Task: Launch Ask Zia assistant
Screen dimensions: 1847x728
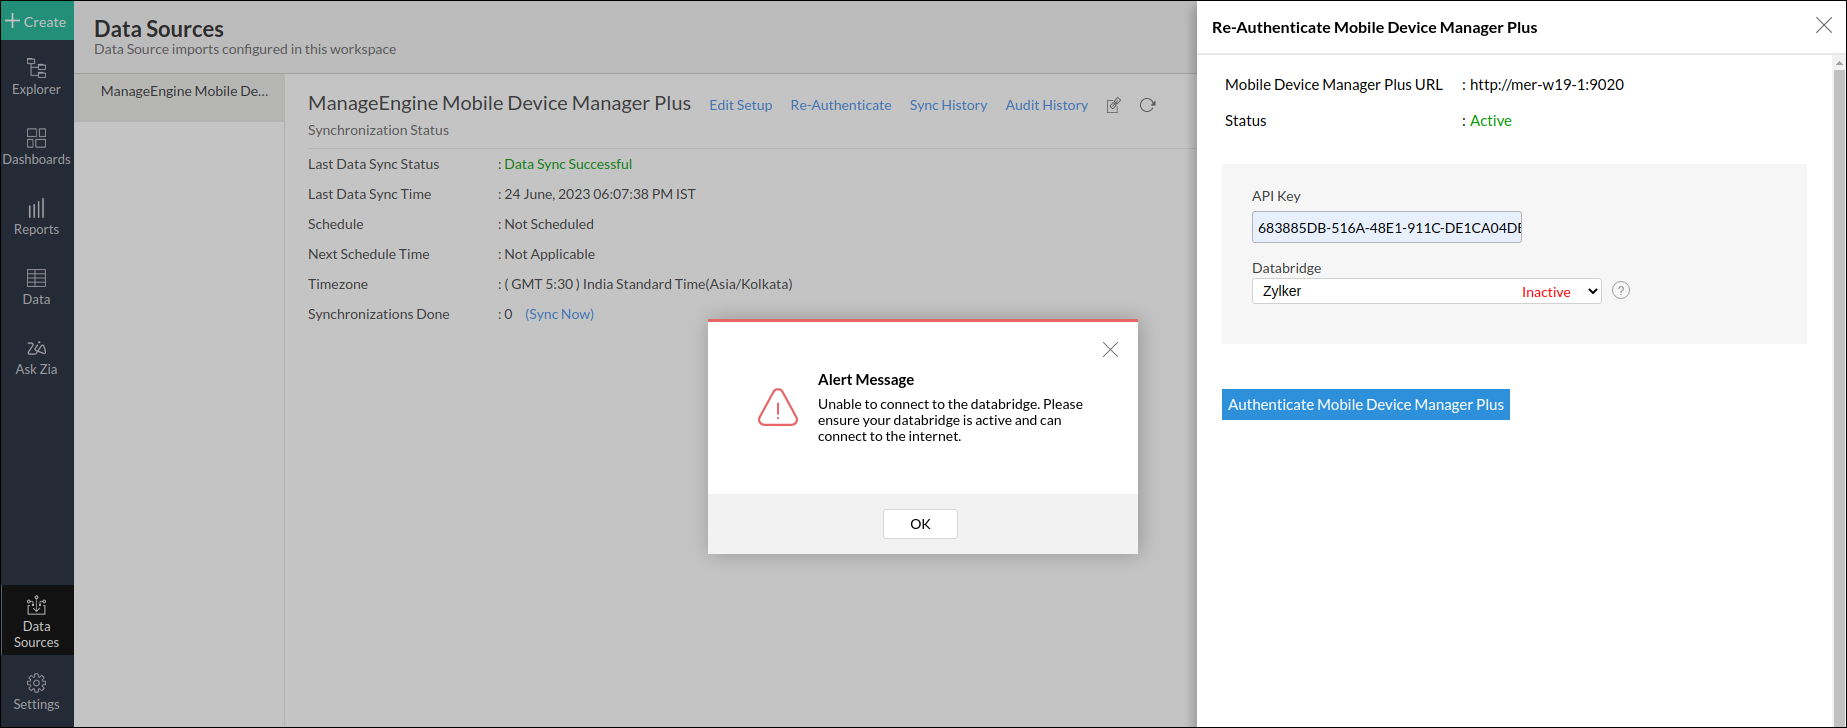Action: [36, 357]
